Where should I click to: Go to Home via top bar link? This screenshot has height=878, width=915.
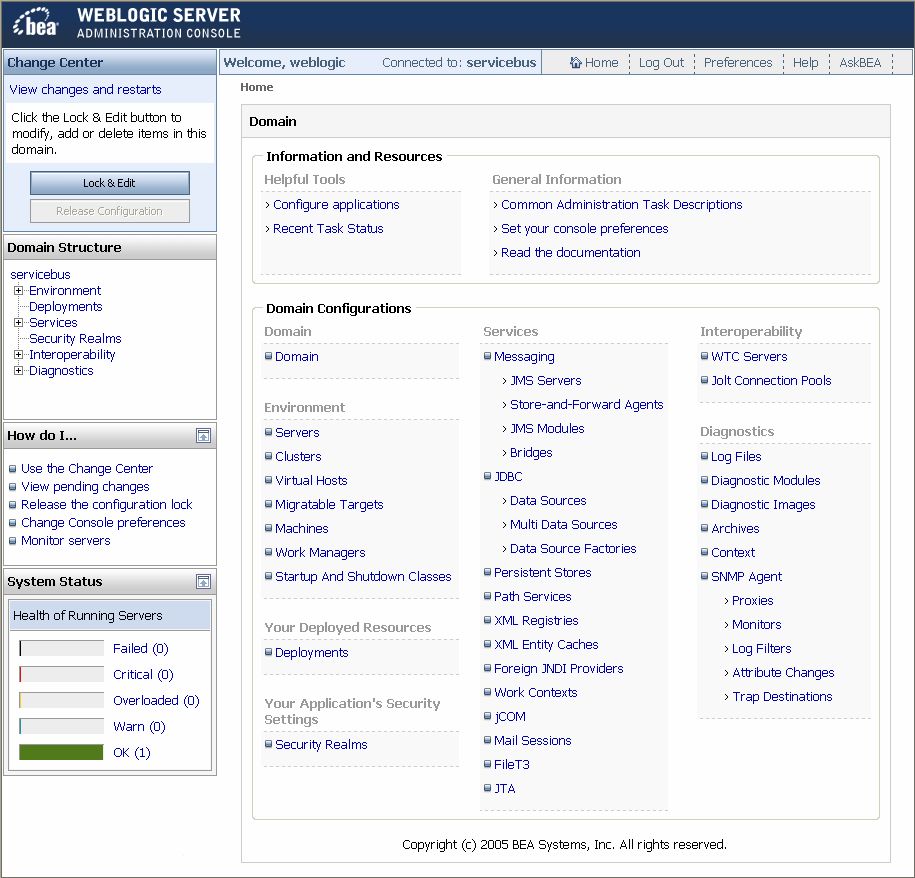pyautogui.click(x=601, y=62)
